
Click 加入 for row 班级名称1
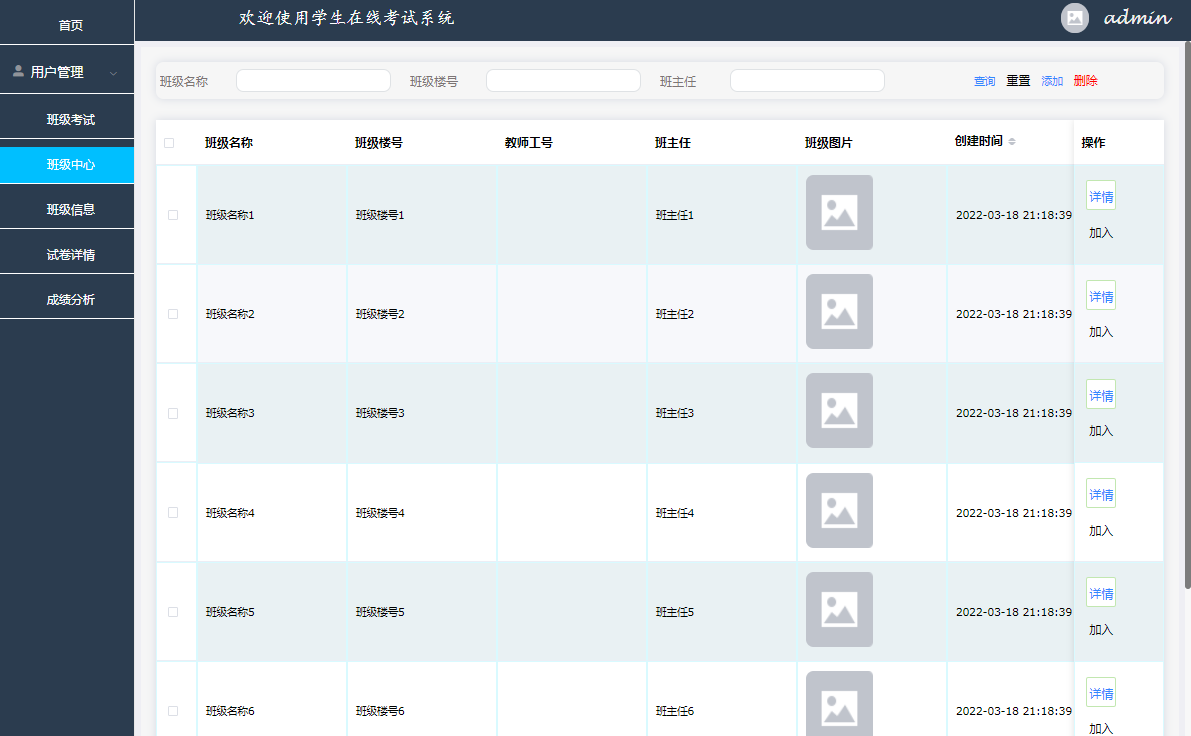1101,233
